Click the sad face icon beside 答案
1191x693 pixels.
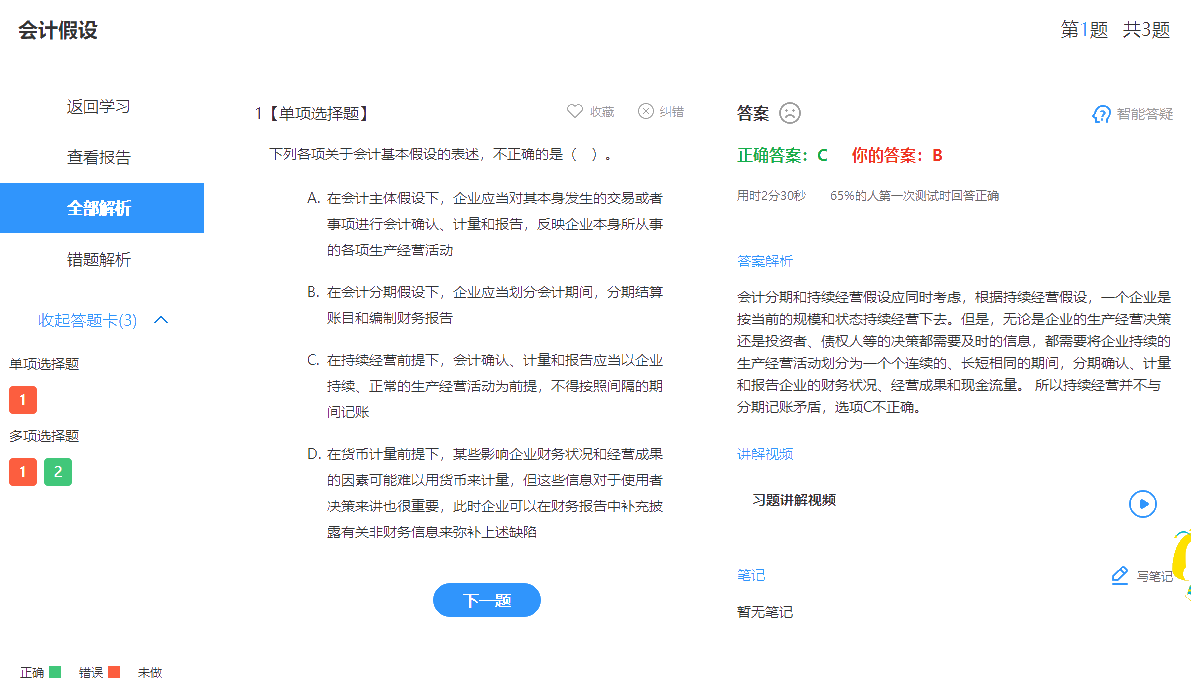pyautogui.click(x=790, y=113)
